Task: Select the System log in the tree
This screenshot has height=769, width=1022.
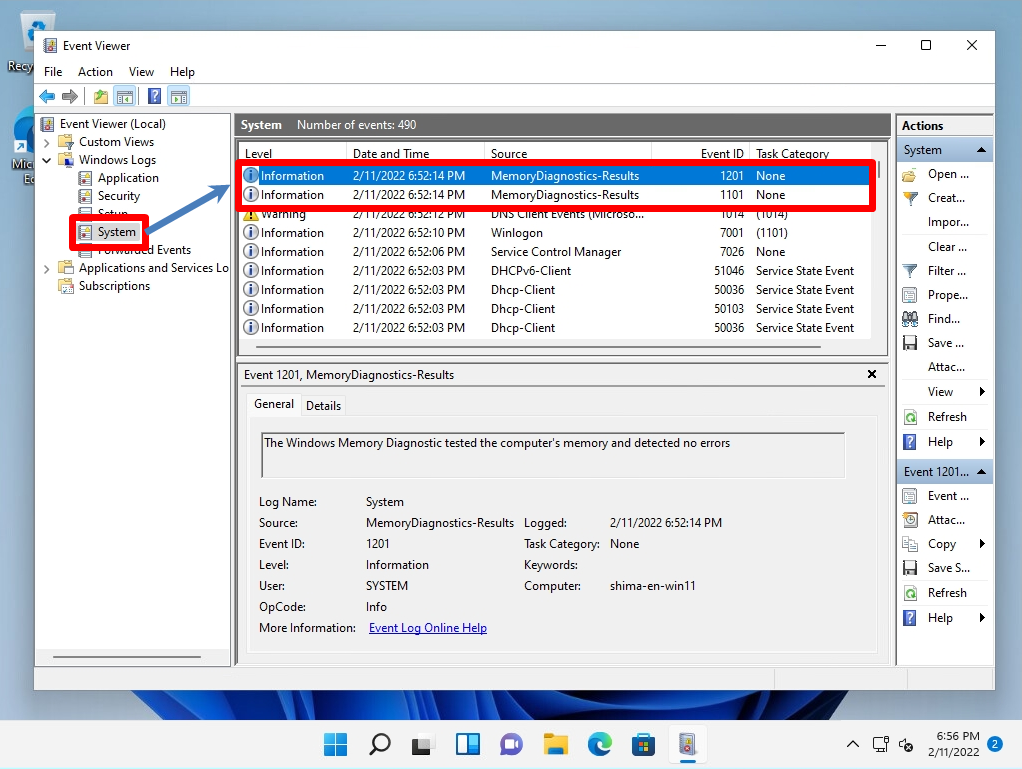Action: coord(116,232)
